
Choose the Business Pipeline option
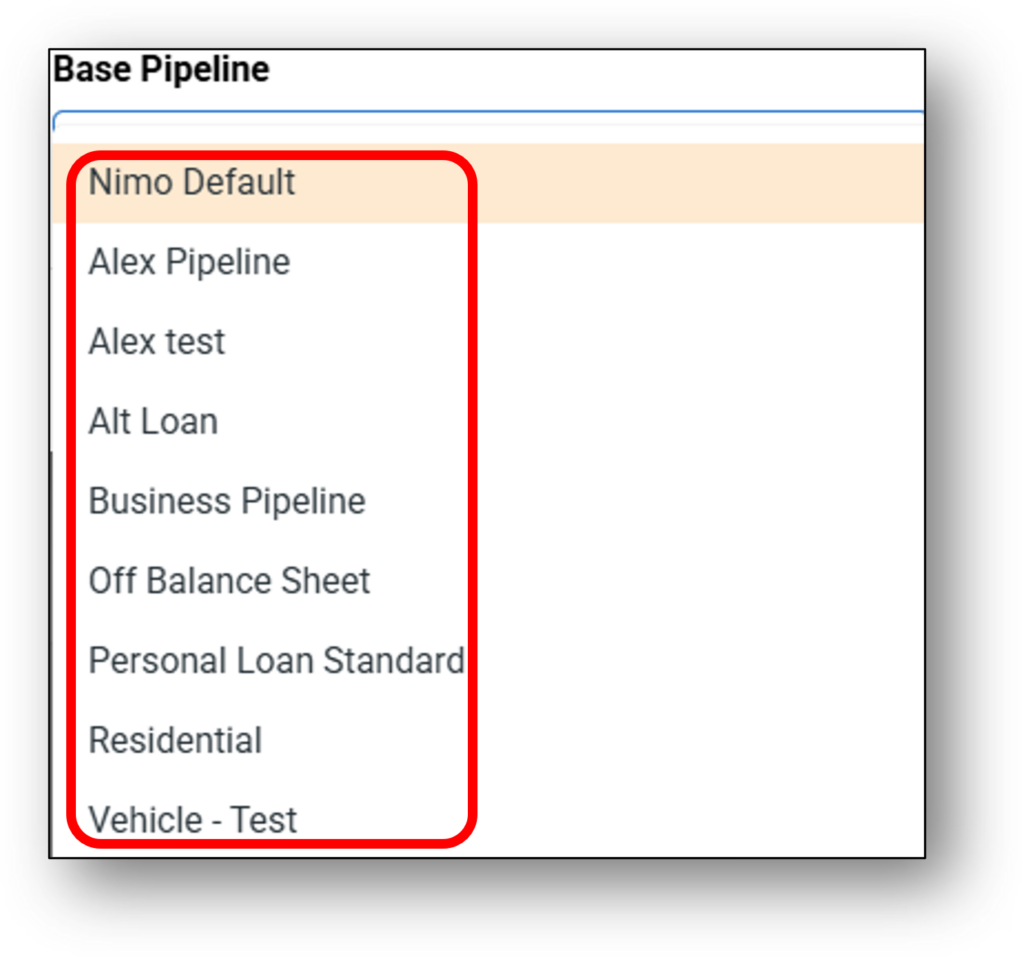[227, 501]
